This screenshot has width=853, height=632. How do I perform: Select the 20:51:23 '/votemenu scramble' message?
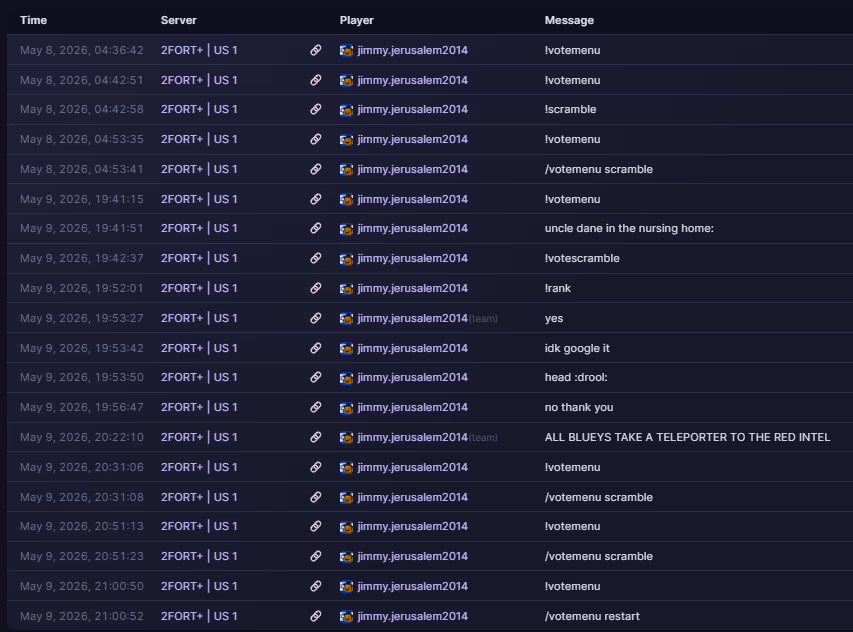coord(598,556)
